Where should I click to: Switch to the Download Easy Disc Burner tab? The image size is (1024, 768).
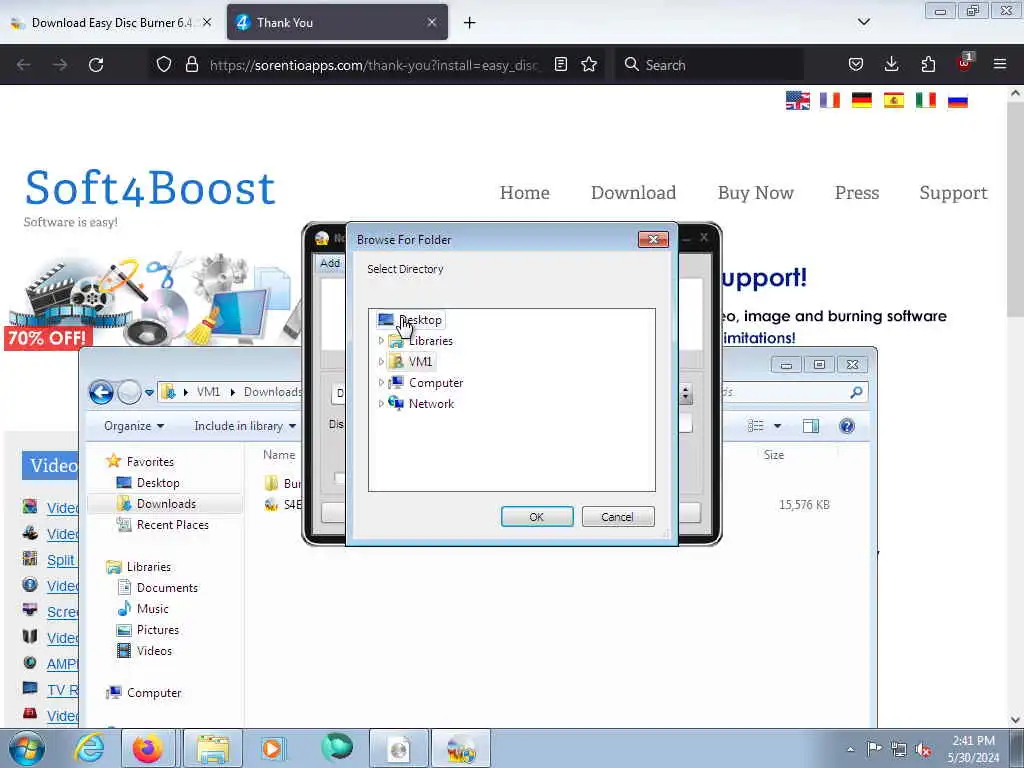click(111, 23)
